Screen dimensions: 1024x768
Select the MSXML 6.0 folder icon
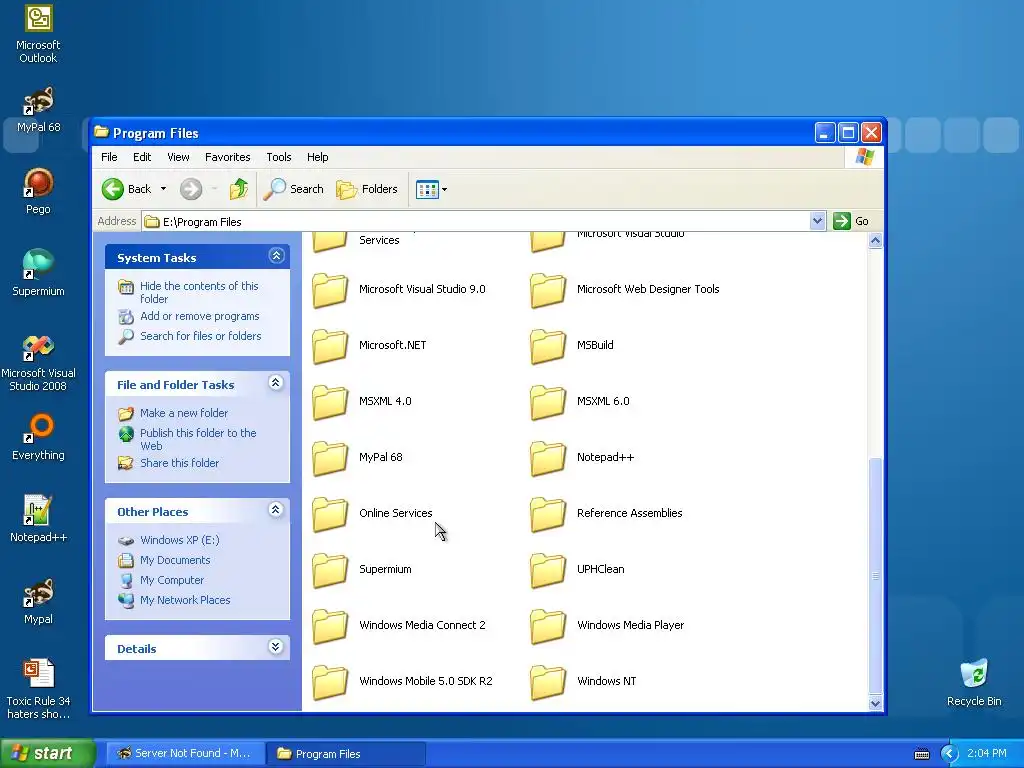[548, 402]
